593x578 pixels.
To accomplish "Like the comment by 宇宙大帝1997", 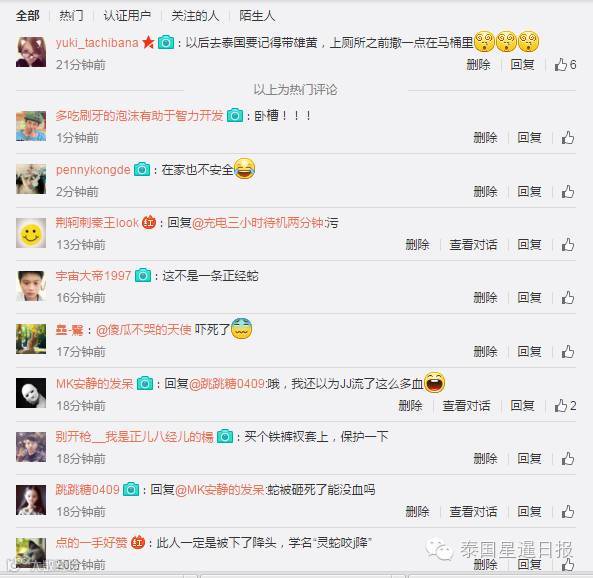I will click(x=568, y=298).
